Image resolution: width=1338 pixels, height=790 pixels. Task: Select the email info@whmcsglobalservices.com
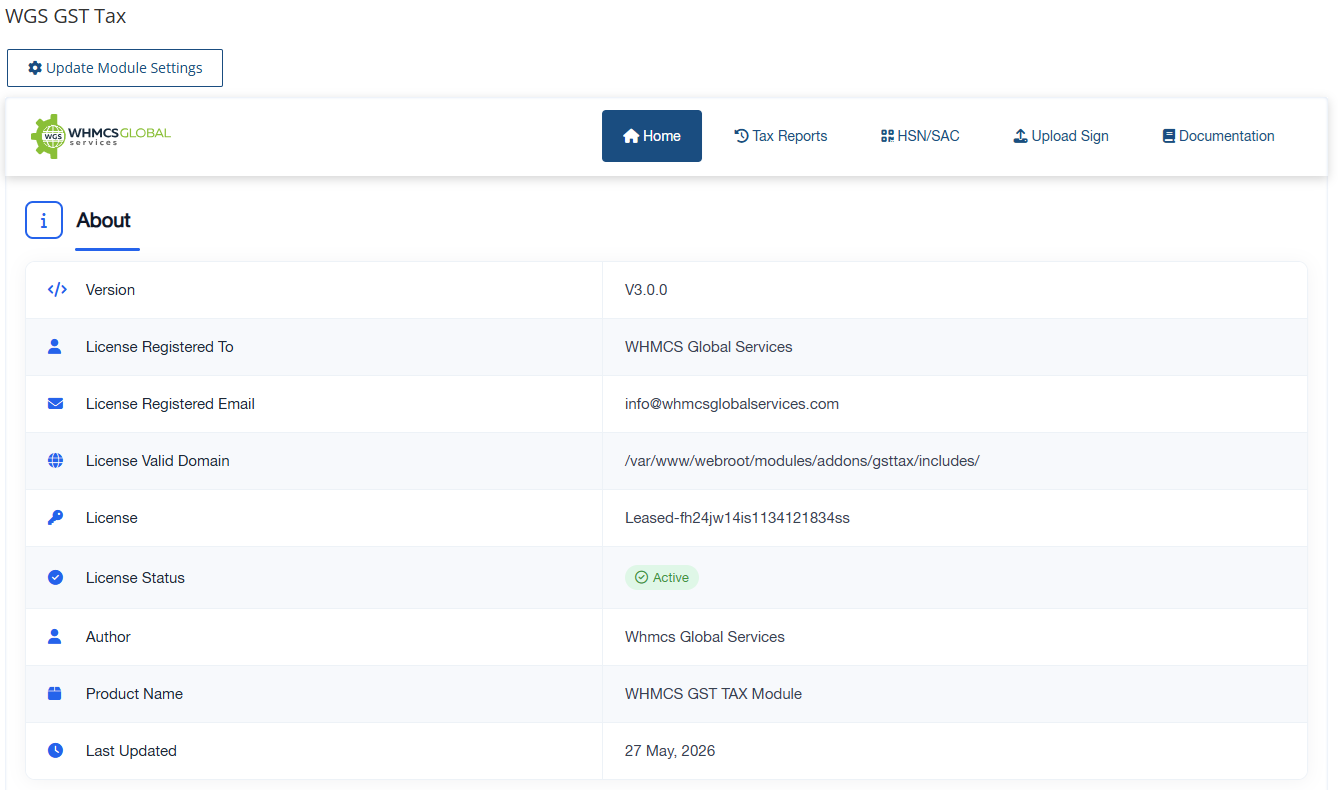coord(732,404)
